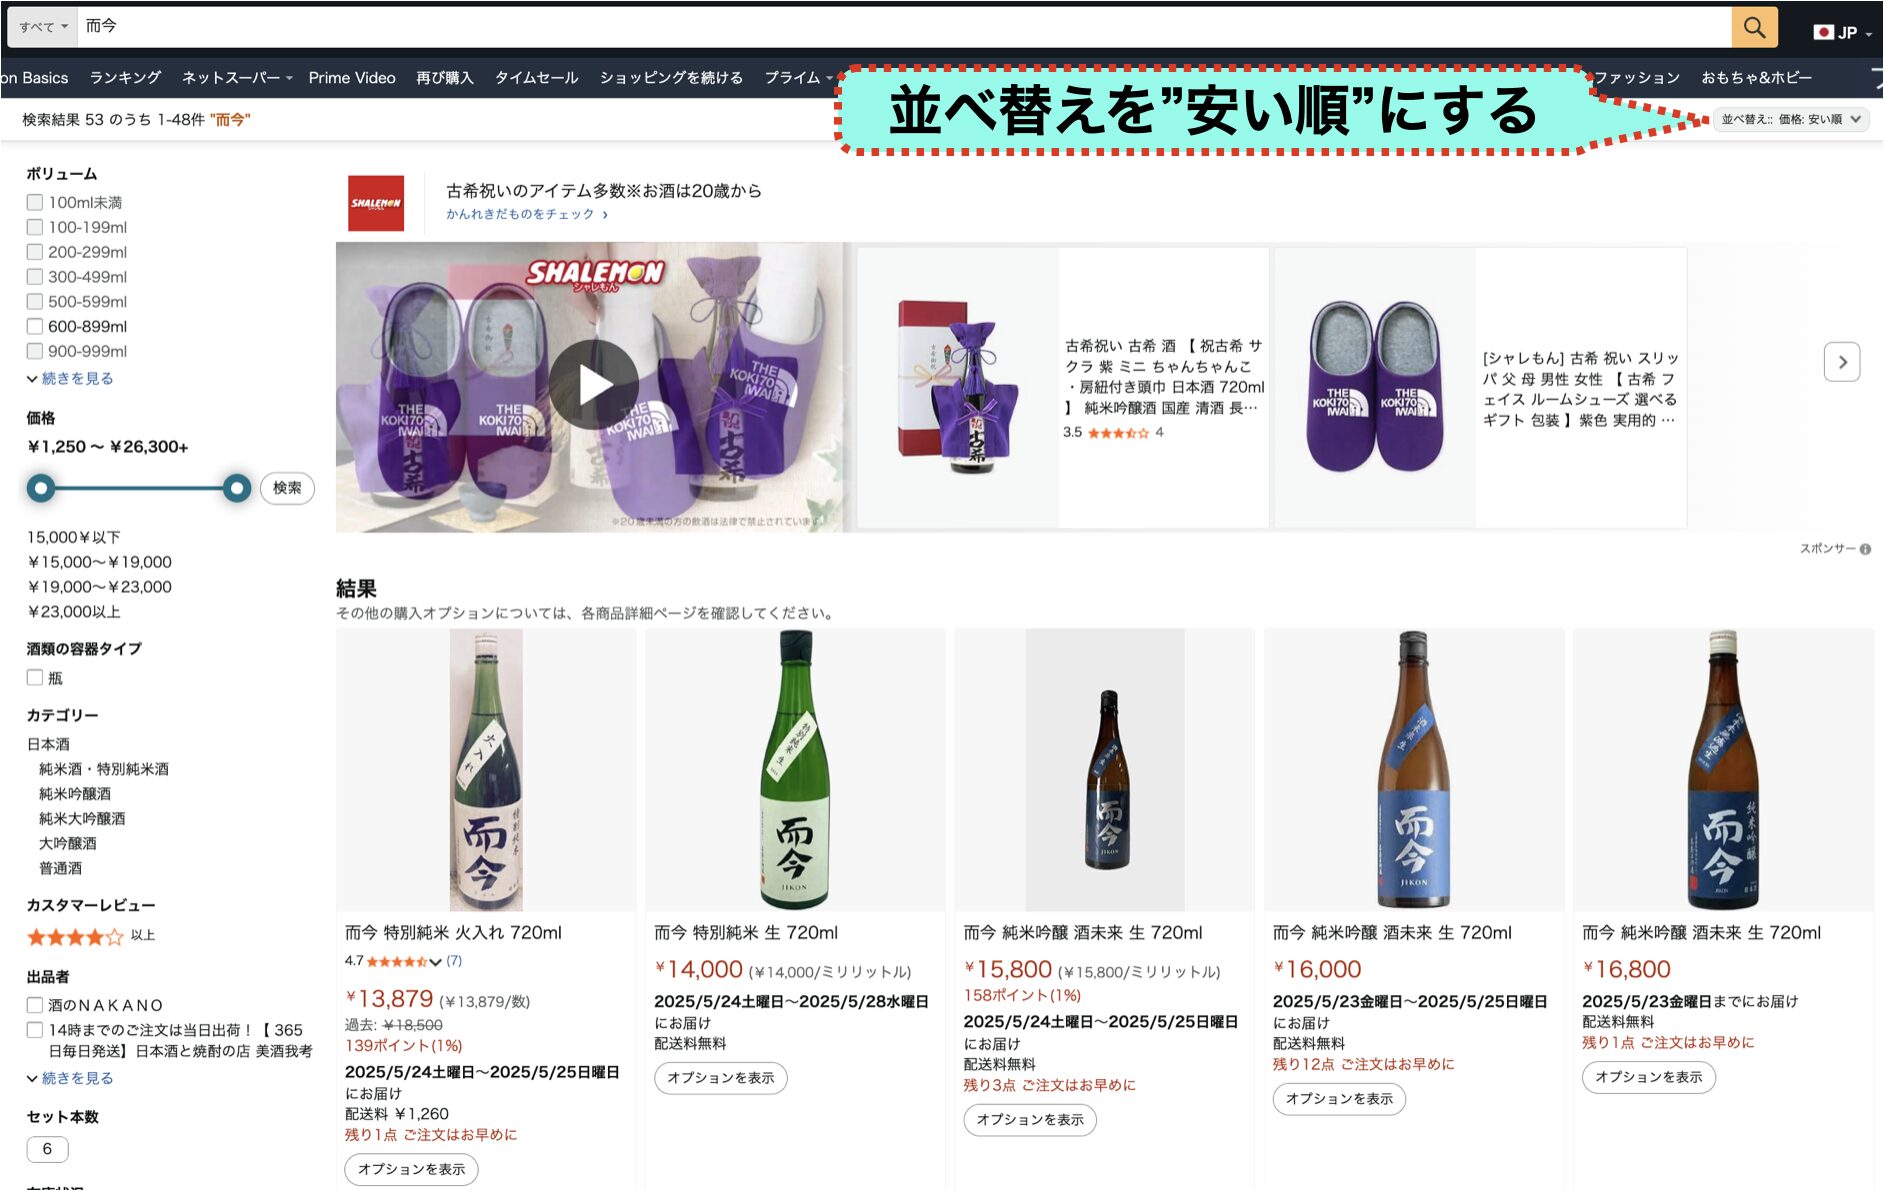The width and height of the screenshot is (1884, 1190).
Task: Filter price to ¥23,000以上
Action: (x=74, y=612)
